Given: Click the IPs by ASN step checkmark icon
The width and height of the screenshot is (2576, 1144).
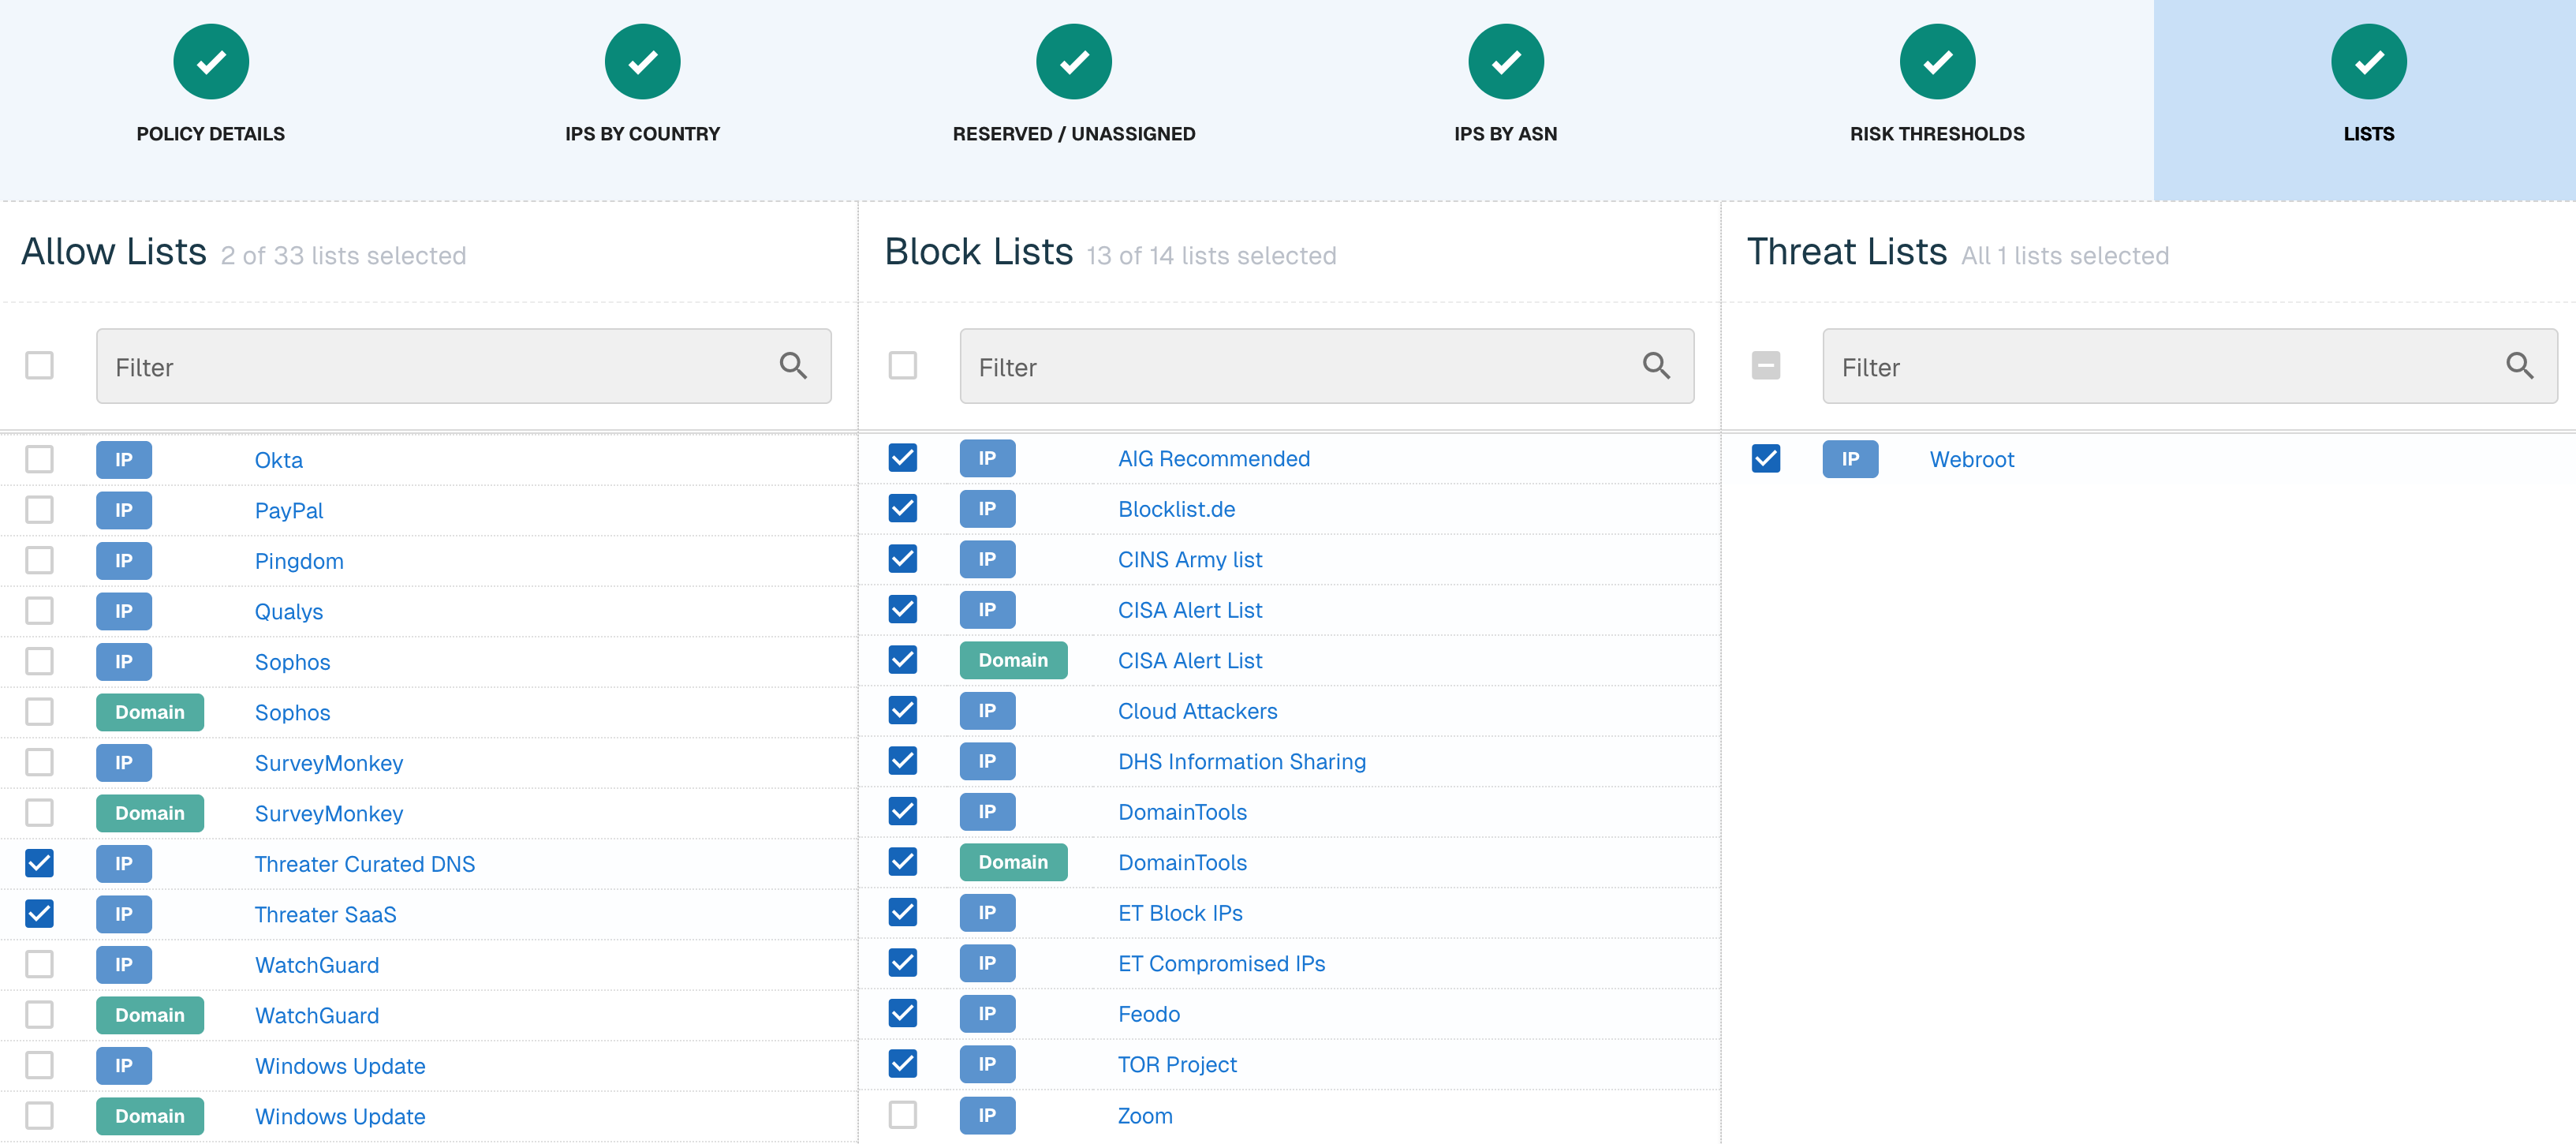Looking at the screenshot, I should coord(1506,62).
